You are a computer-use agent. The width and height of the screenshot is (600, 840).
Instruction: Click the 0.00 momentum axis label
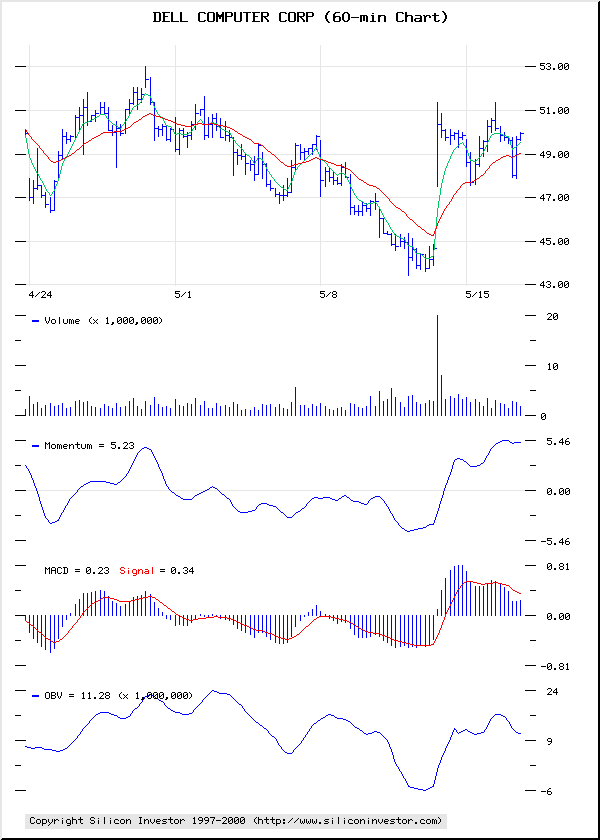pyautogui.click(x=557, y=491)
